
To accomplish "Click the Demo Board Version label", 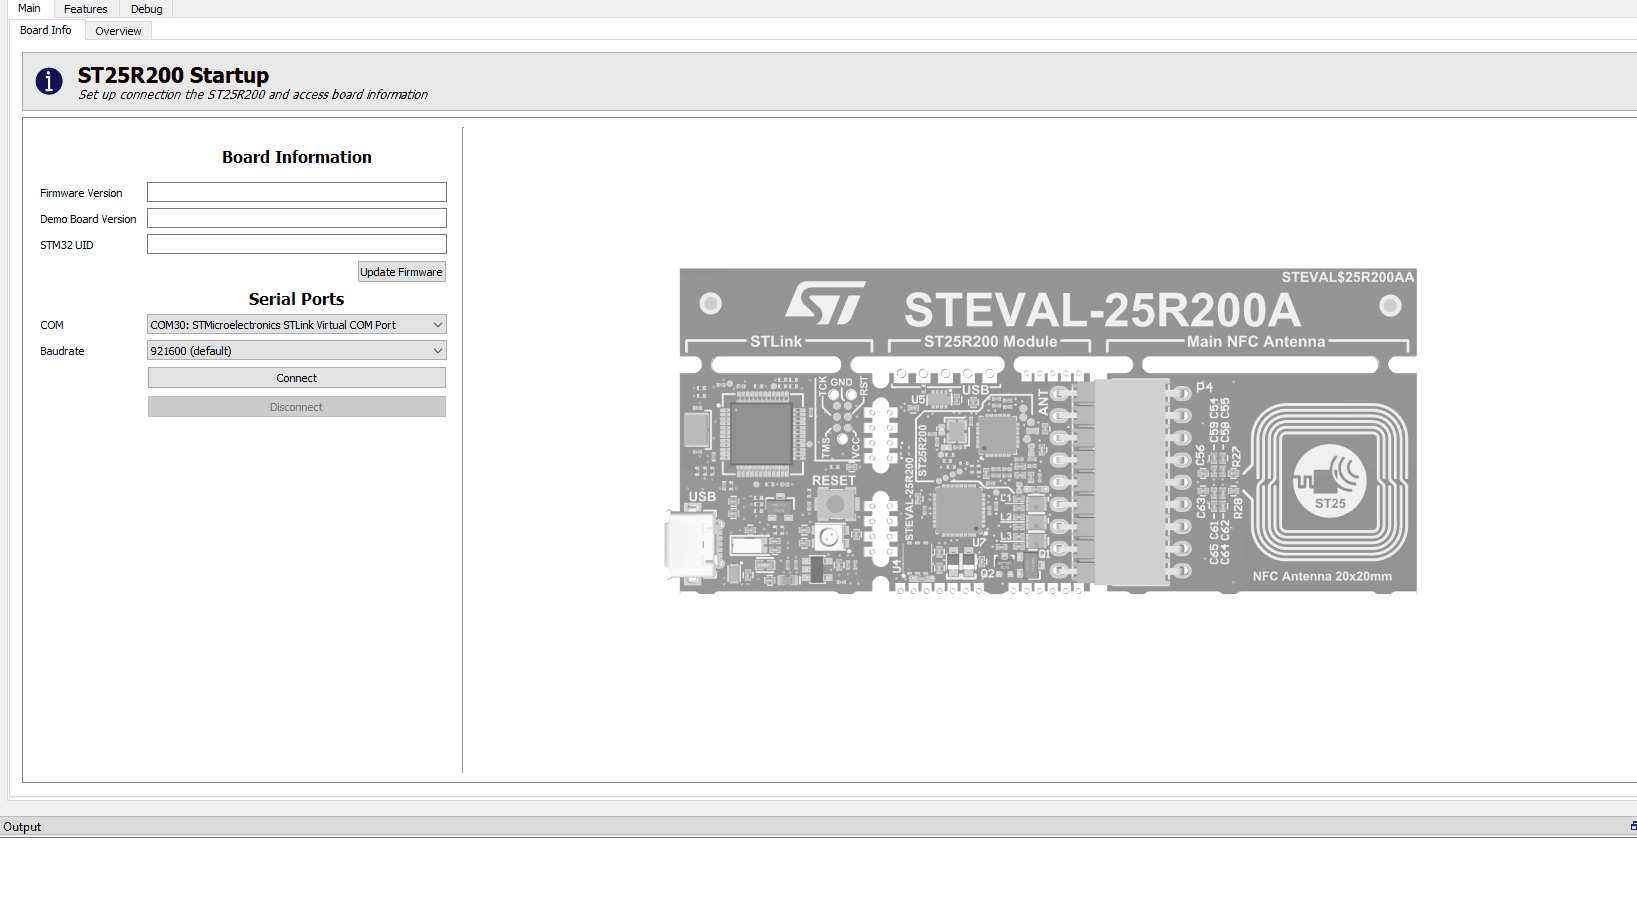I will point(88,219).
